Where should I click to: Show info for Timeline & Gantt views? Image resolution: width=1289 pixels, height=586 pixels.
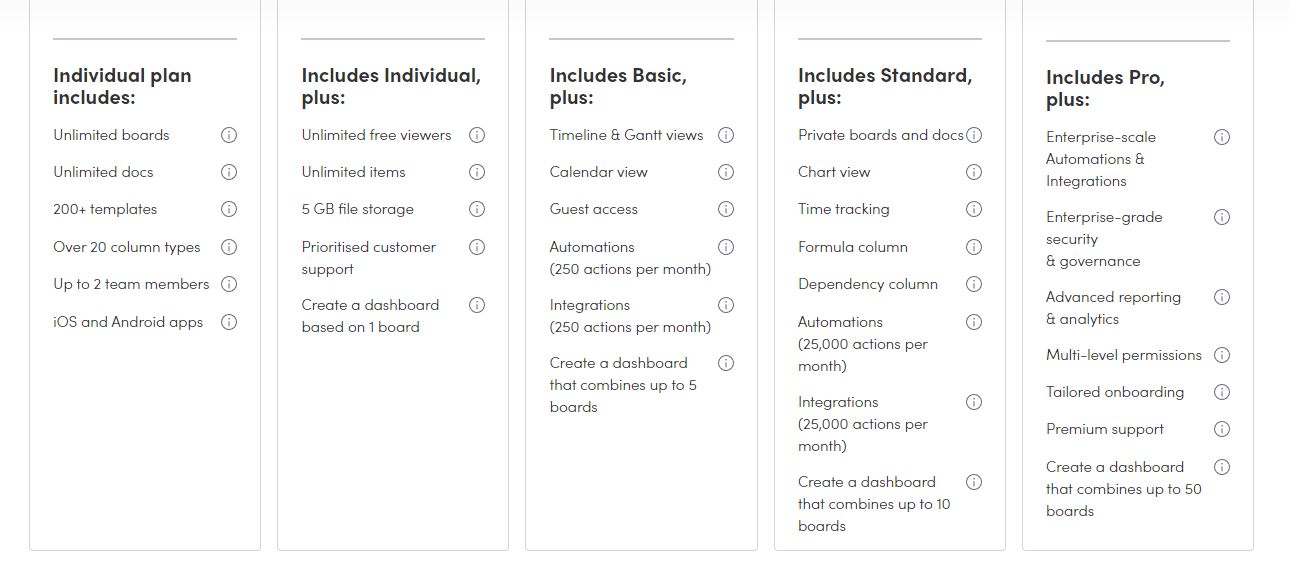(x=726, y=135)
